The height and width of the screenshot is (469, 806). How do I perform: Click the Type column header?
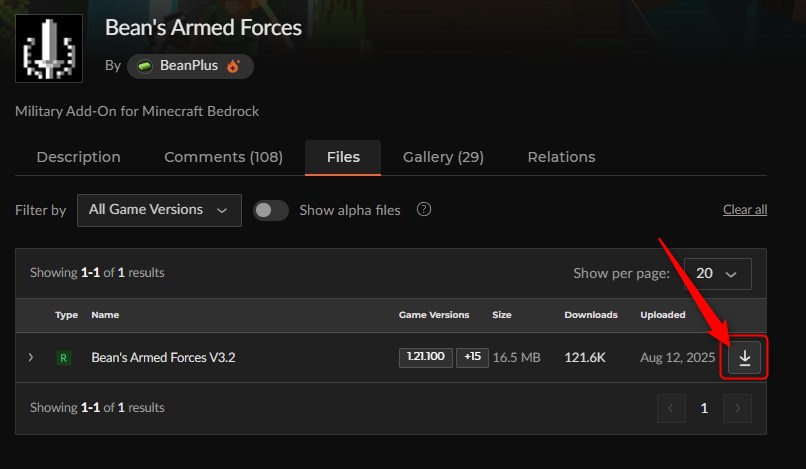point(66,315)
